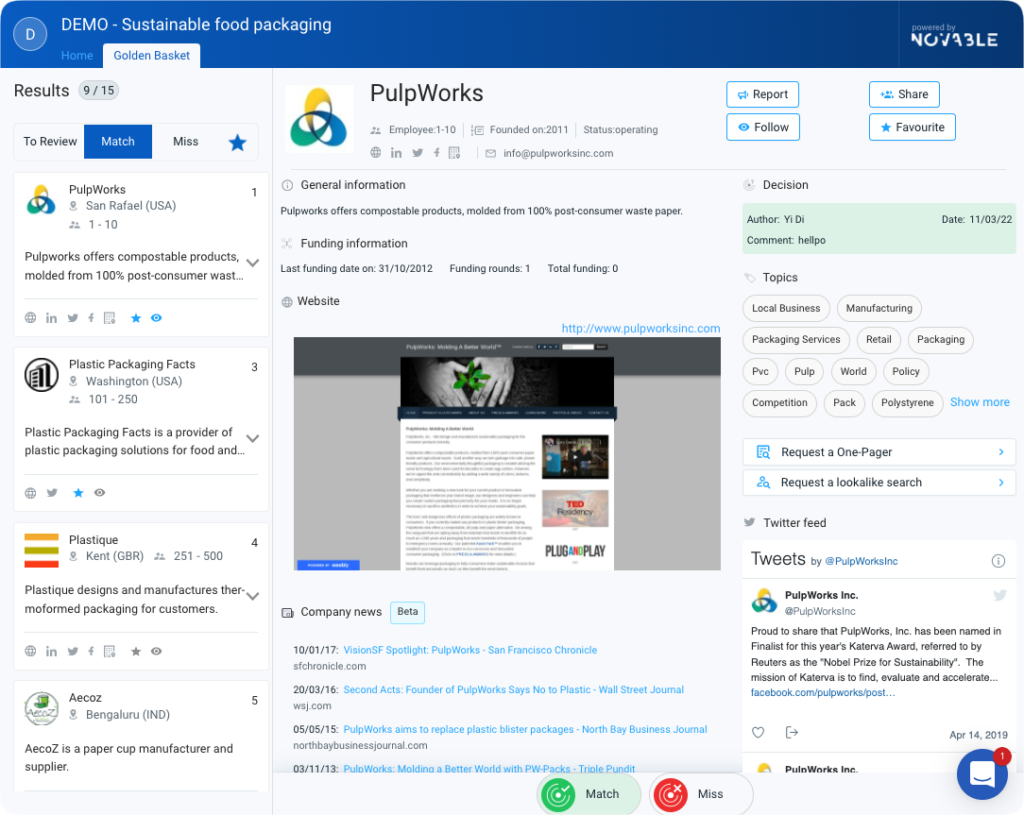Toggle star on Plastic Packaging Facts card
The image size is (1024, 815).
[x=78, y=493]
